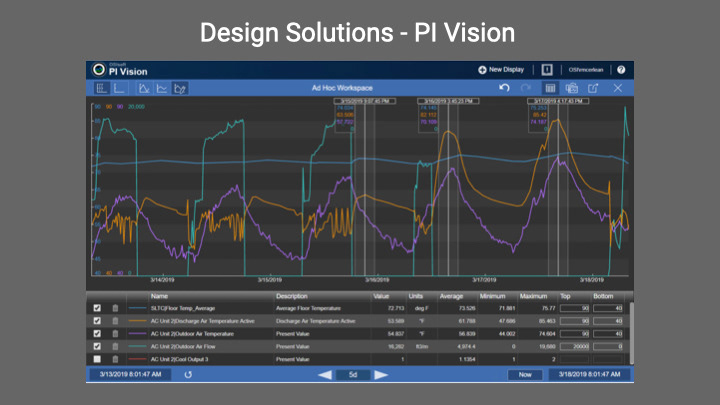Select the 3/17/2019 cursor timestamp flag
This screenshot has height=405, width=720.
coord(558,101)
